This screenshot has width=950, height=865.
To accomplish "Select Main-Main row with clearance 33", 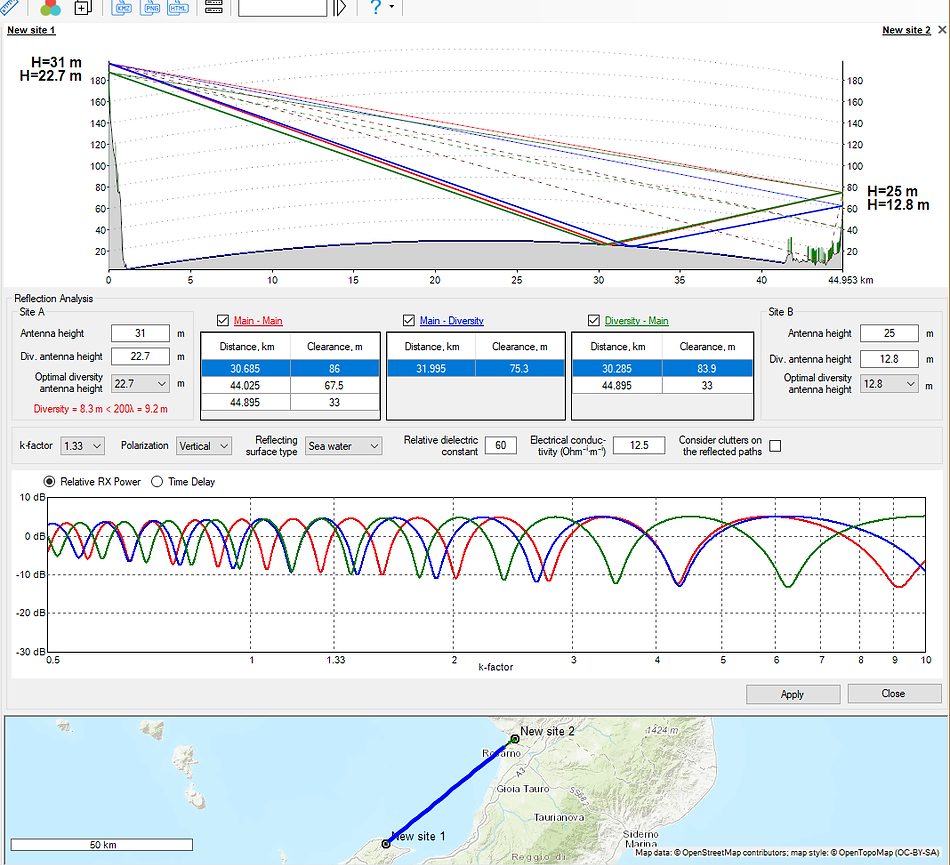I will pyautogui.click(x=290, y=402).
